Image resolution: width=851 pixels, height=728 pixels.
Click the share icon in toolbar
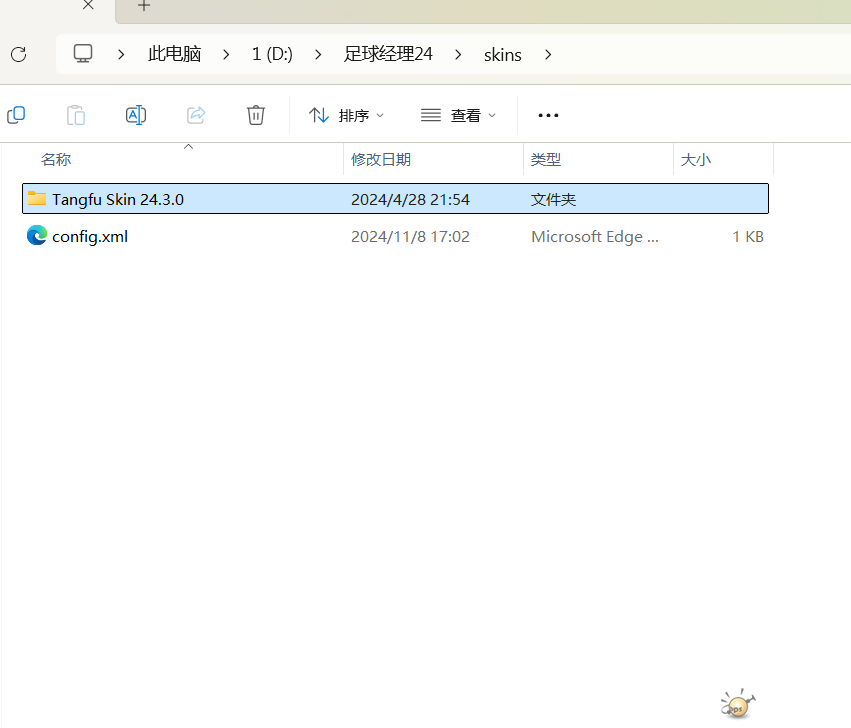pos(196,115)
